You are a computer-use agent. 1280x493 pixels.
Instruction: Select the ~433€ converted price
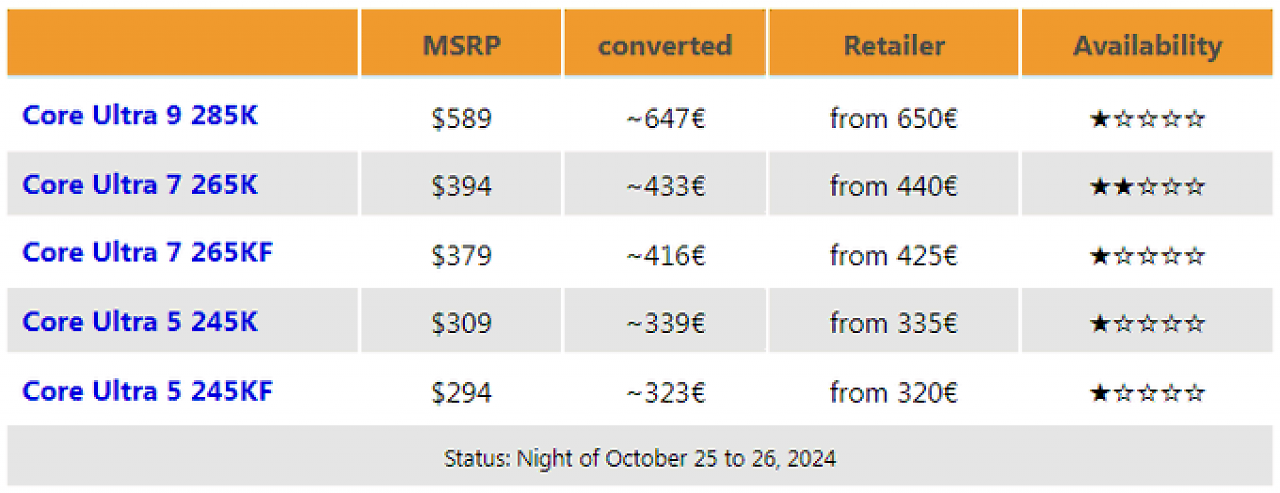pos(666,187)
